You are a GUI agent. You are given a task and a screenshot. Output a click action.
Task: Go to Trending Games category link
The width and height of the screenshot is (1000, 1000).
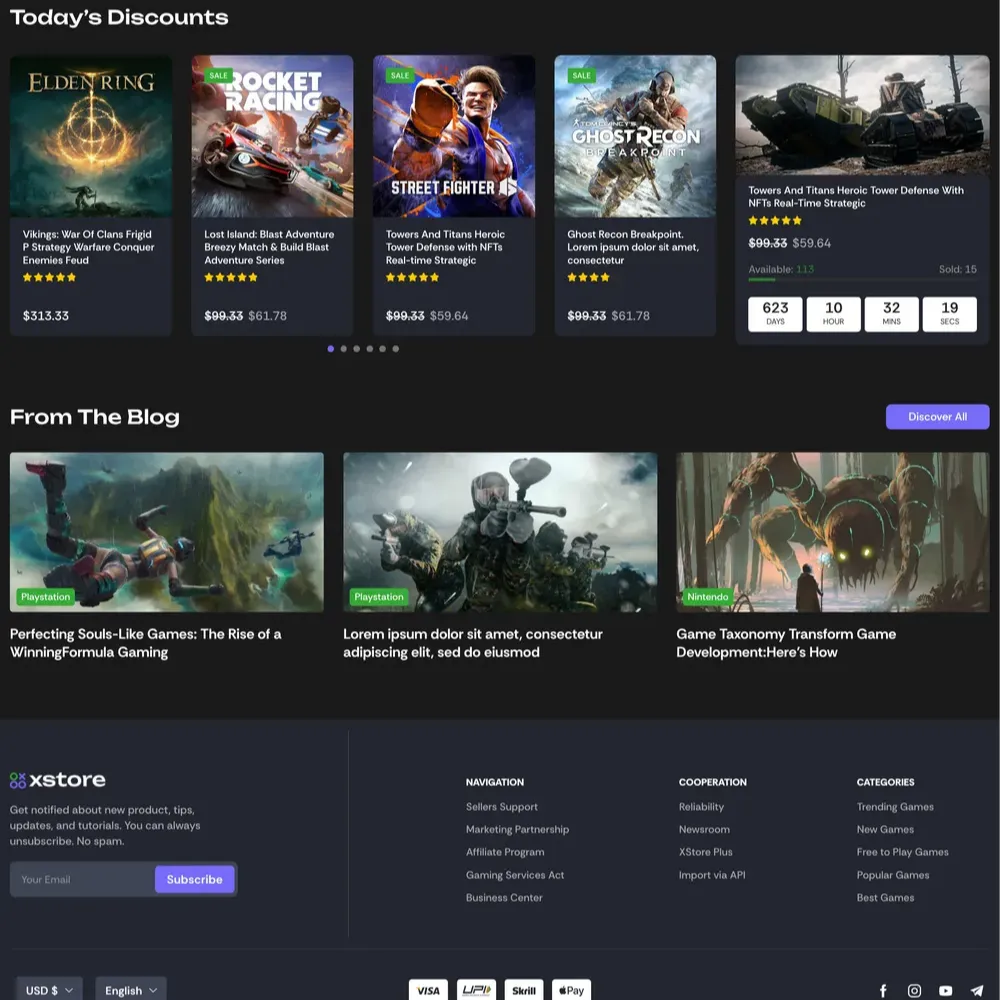coord(895,807)
